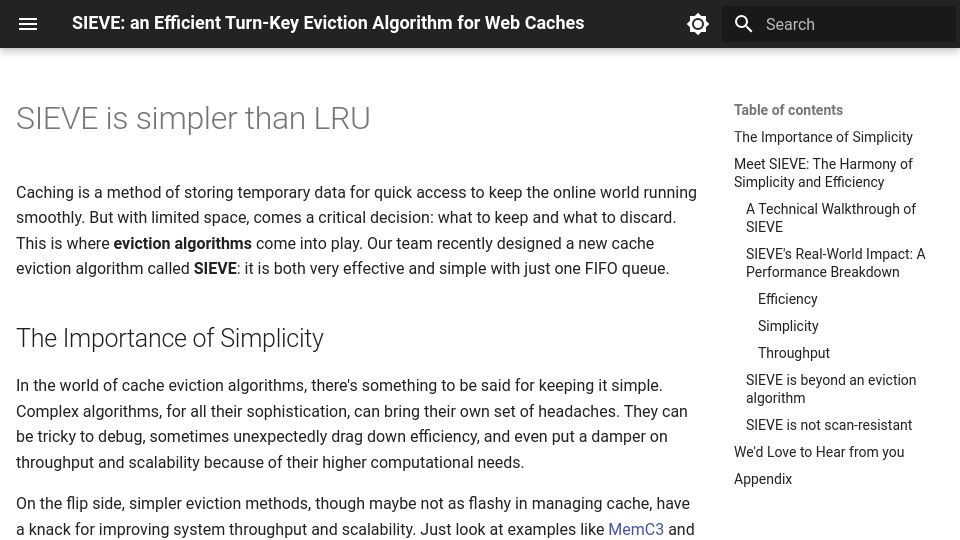Image resolution: width=960 pixels, height=540 pixels.
Task: Select the Simplicity contents entry
Action: pyautogui.click(x=788, y=326)
